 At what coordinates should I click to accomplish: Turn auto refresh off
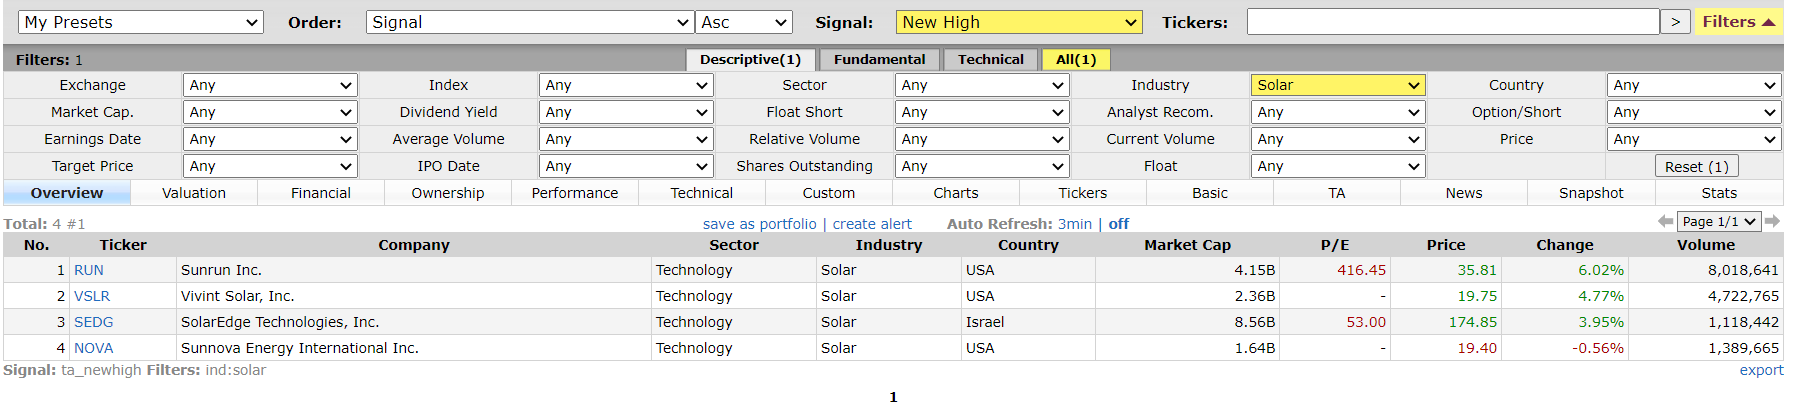pyautogui.click(x=1119, y=224)
